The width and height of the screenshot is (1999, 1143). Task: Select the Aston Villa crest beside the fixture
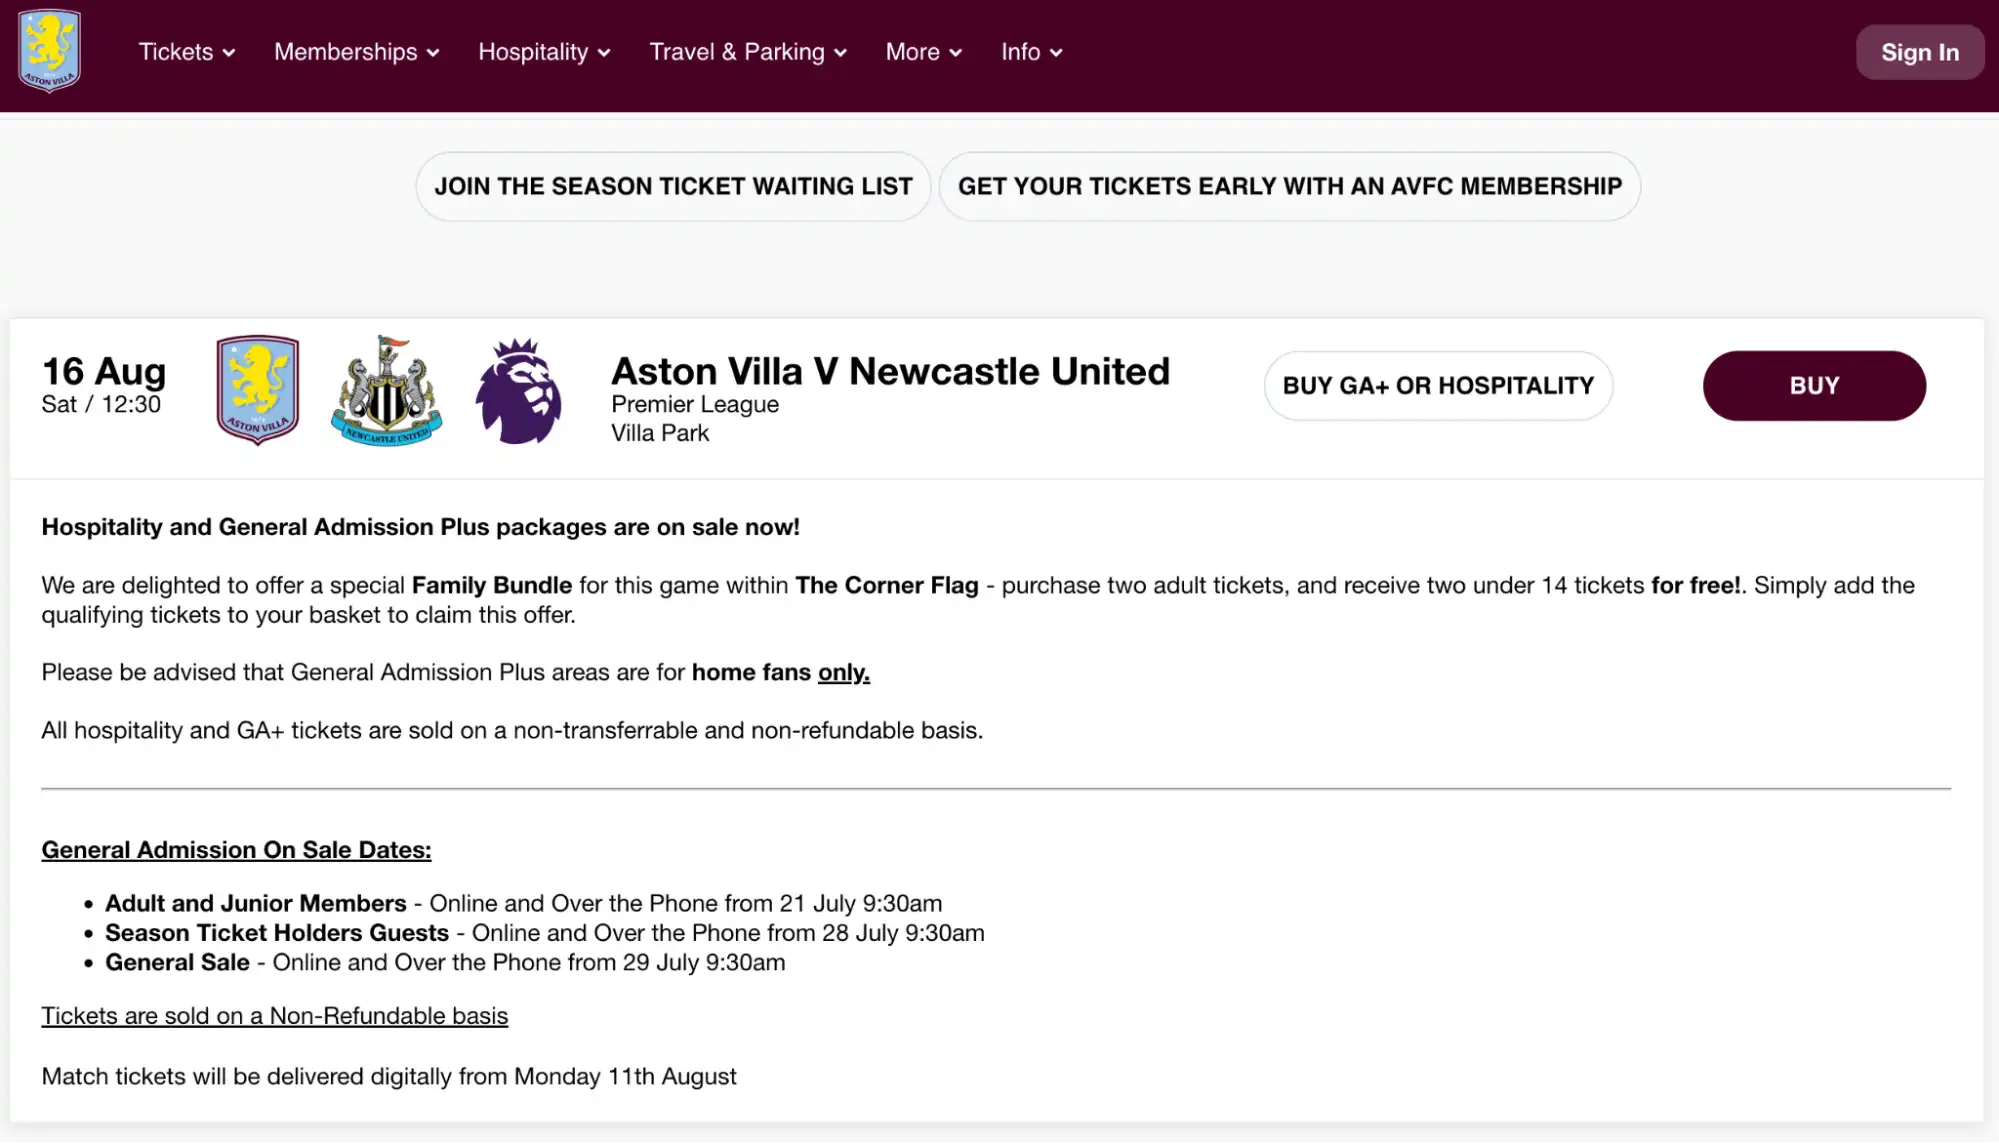pyautogui.click(x=257, y=388)
